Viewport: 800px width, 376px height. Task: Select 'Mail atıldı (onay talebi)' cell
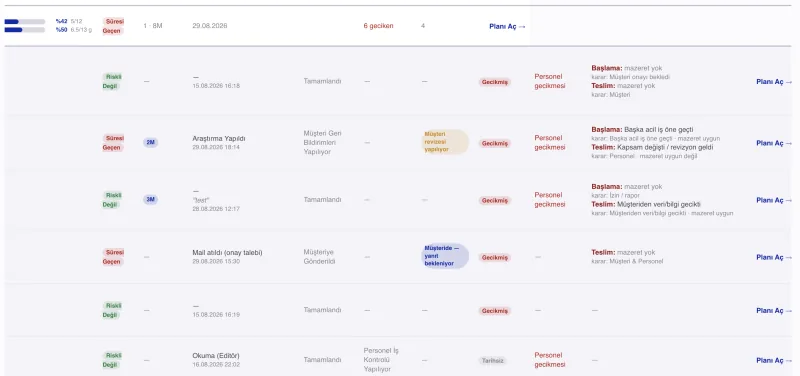pyautogui.click(x=228, y=253)
